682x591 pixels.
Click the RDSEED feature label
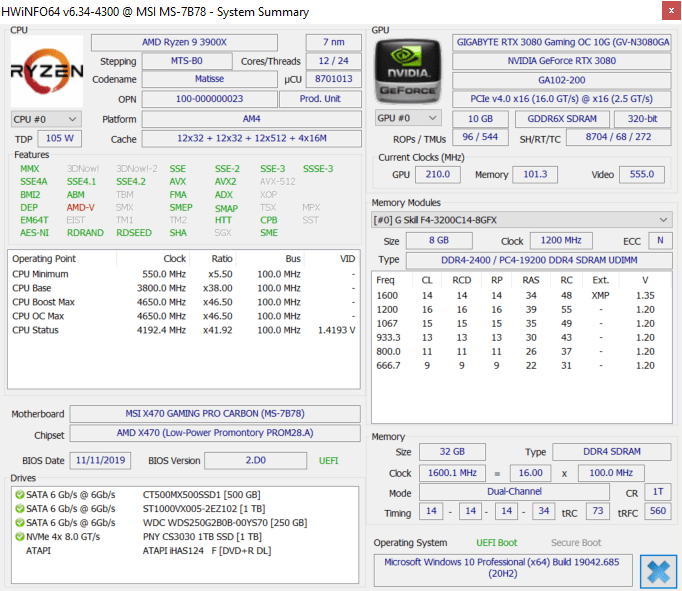(134, 233)
